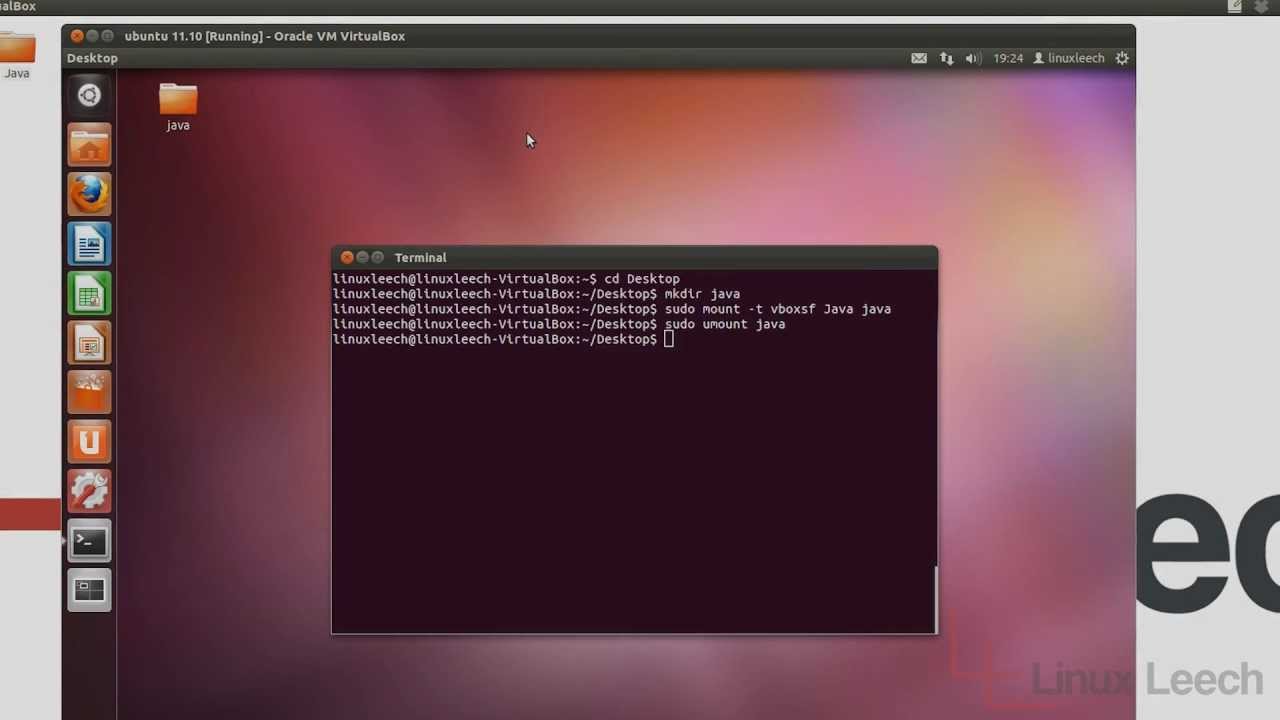This screenshot has width=1280, height=720.
Task: Open the Home Folder launcher icon
Action: tap(89, 145)
